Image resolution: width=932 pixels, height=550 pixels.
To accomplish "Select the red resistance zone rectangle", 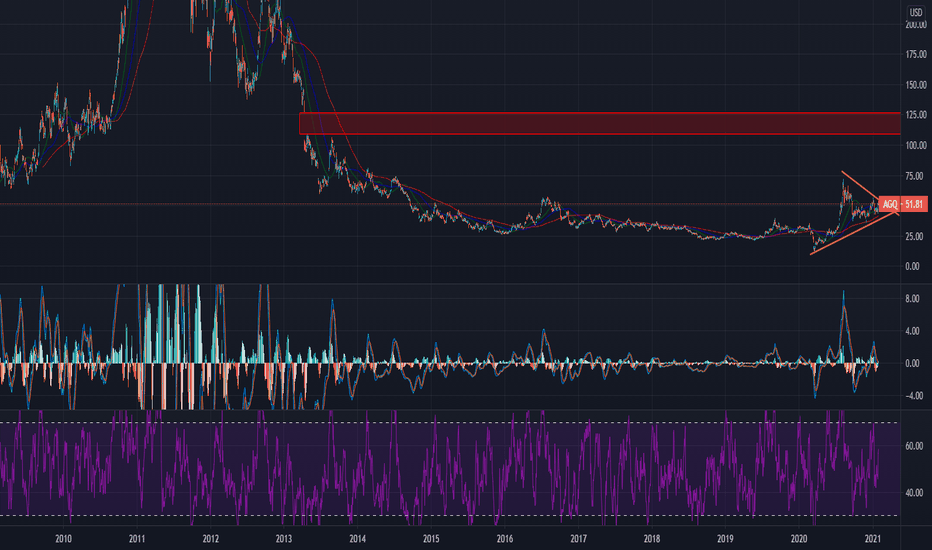I will (x=600, y=123).
